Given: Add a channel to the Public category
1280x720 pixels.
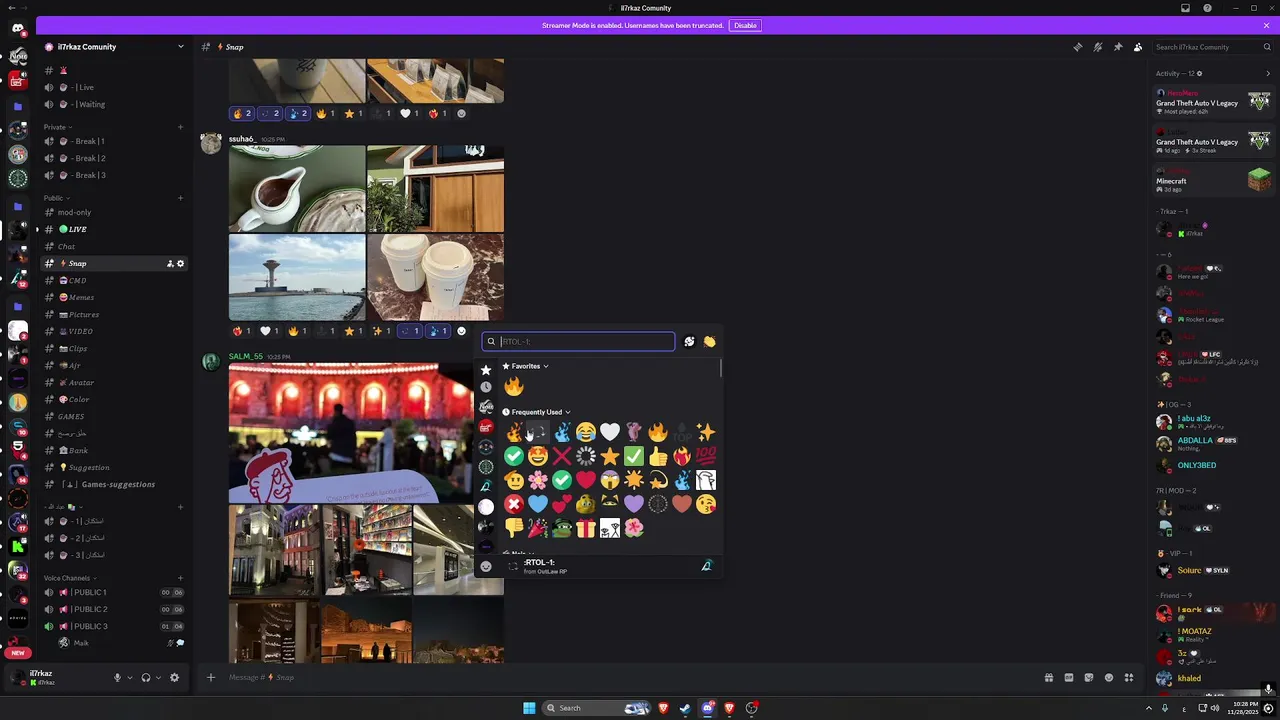Looking at the screenshot, I should click(181, 198).
